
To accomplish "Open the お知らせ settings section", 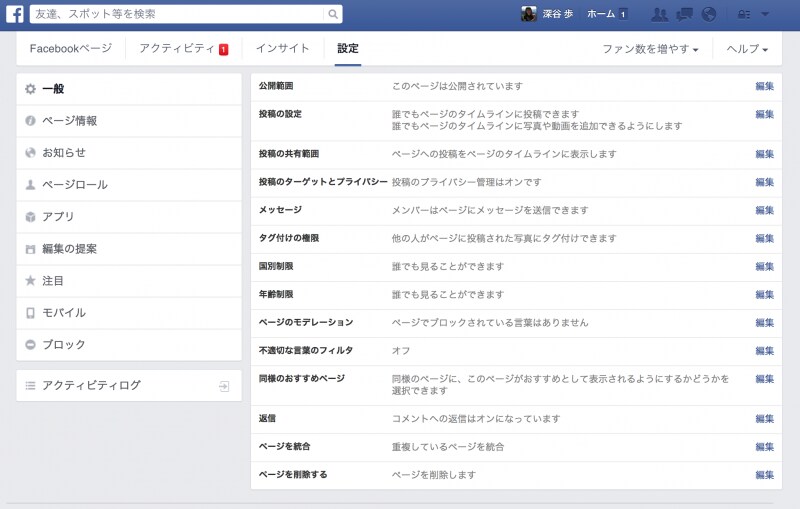I will [x=129, y=152].
